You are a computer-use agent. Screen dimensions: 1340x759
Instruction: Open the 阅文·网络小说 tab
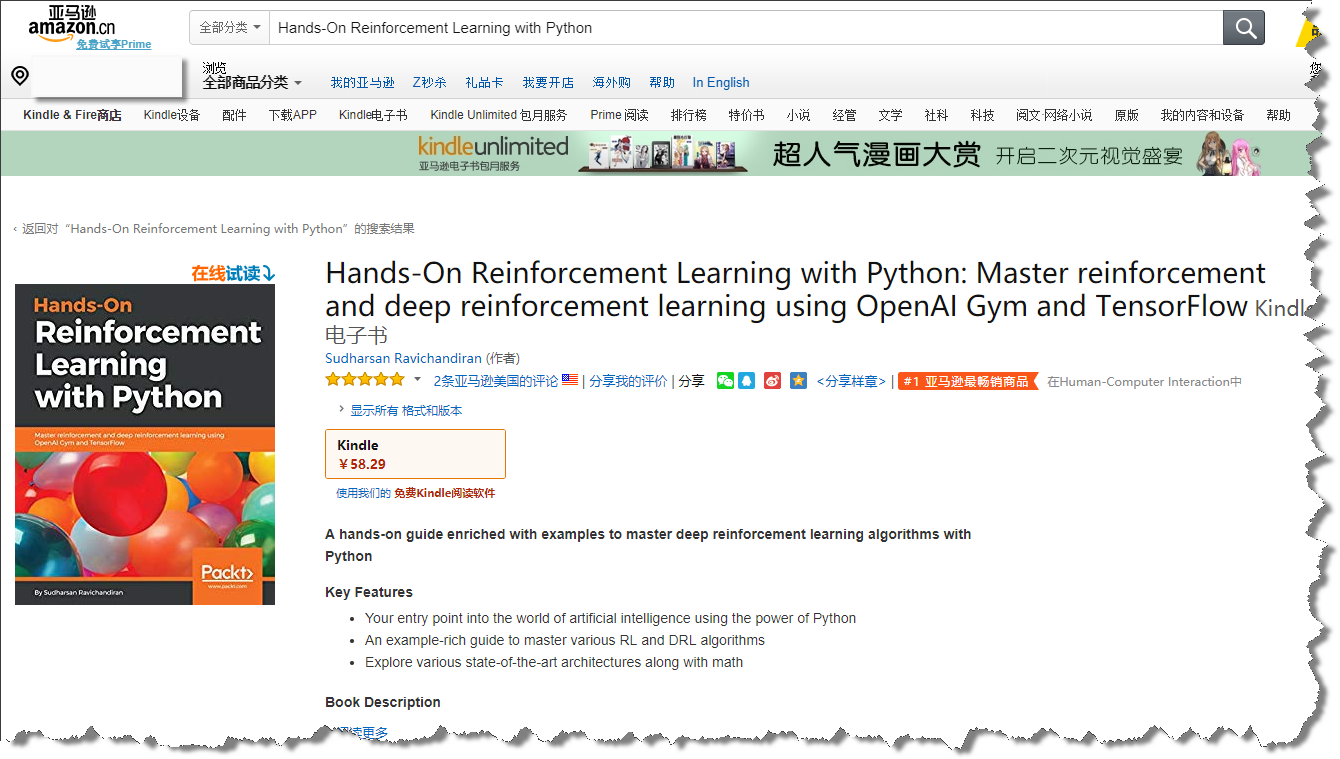(x=1054, y=115)
